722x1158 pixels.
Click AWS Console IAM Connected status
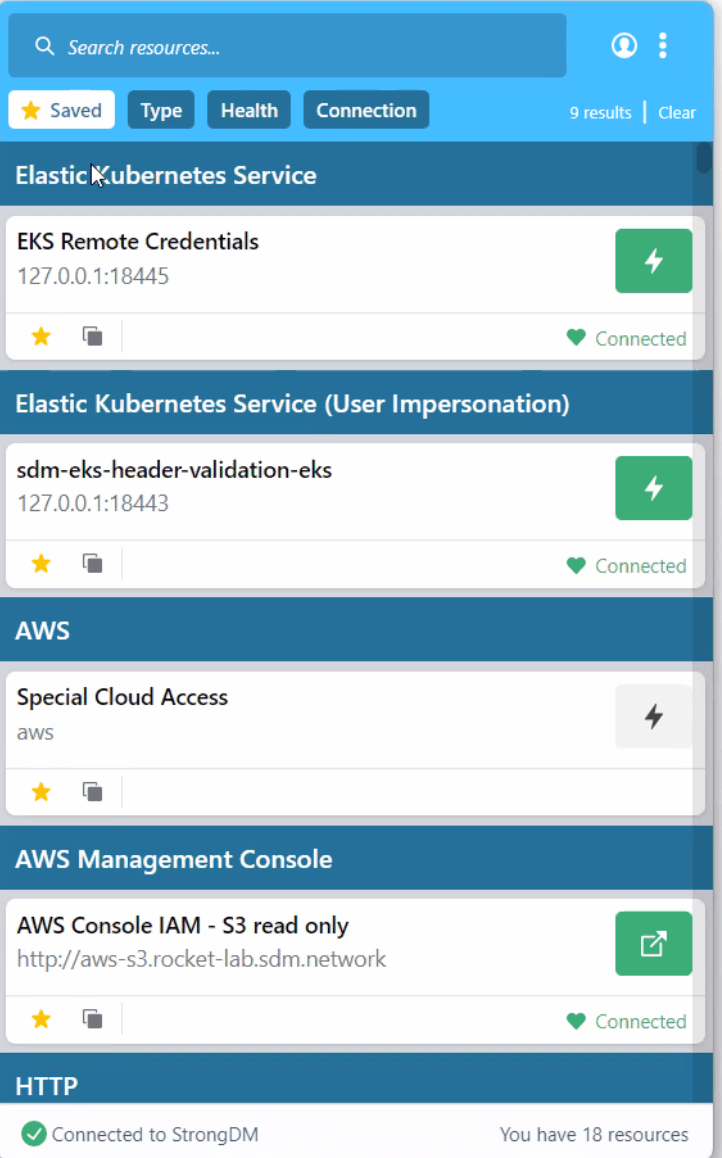point(627,1021)
